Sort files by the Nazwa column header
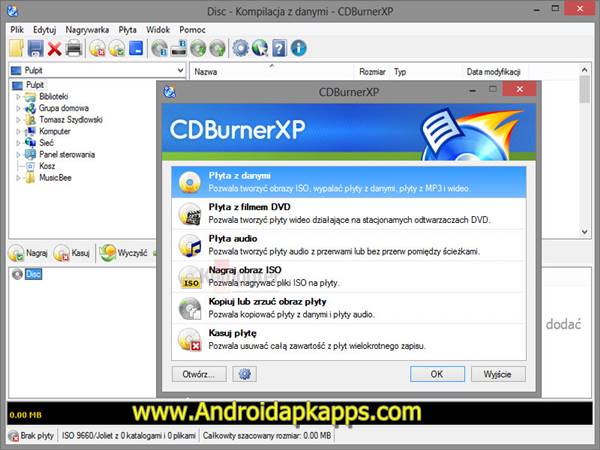 coord(205,72)
